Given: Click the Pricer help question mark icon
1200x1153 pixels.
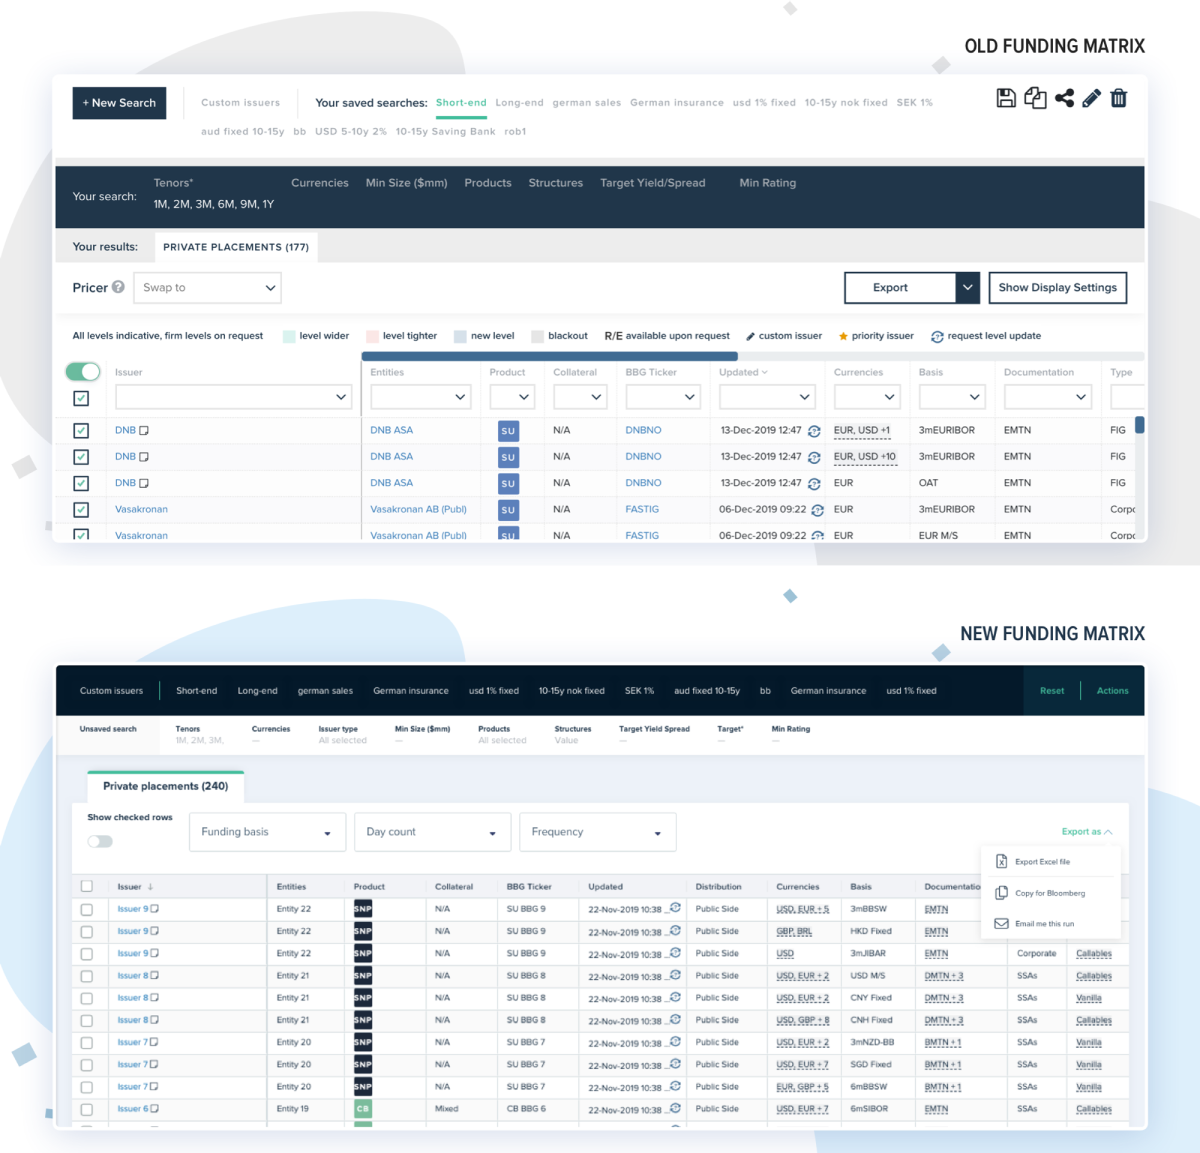Looking at the screenshot, I should click(118, 287).
